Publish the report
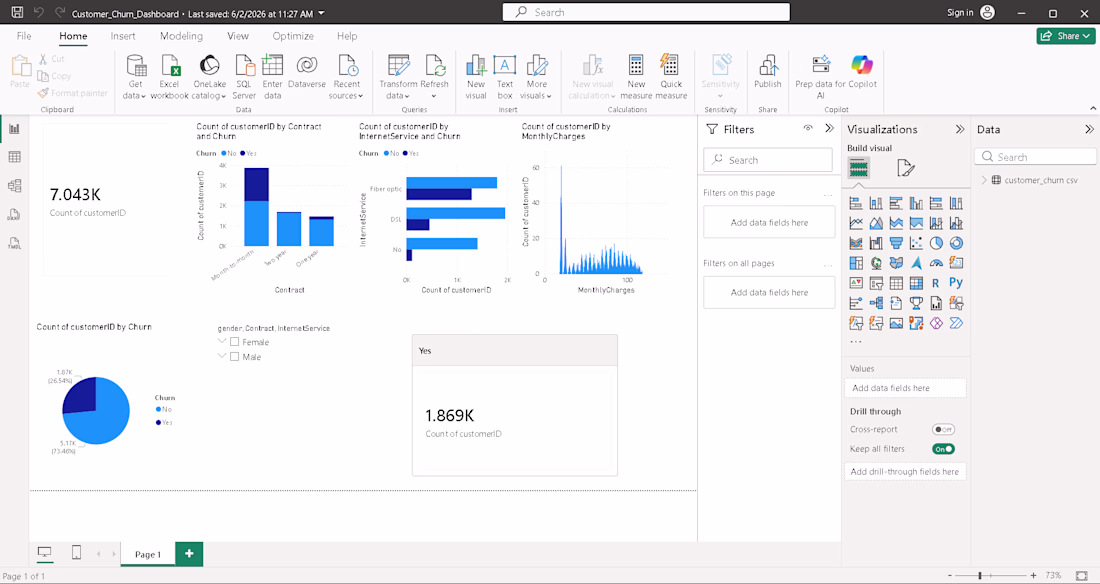Image resolution: width=1100 pixels, height=584 pixels. click(x=767, y=72)
